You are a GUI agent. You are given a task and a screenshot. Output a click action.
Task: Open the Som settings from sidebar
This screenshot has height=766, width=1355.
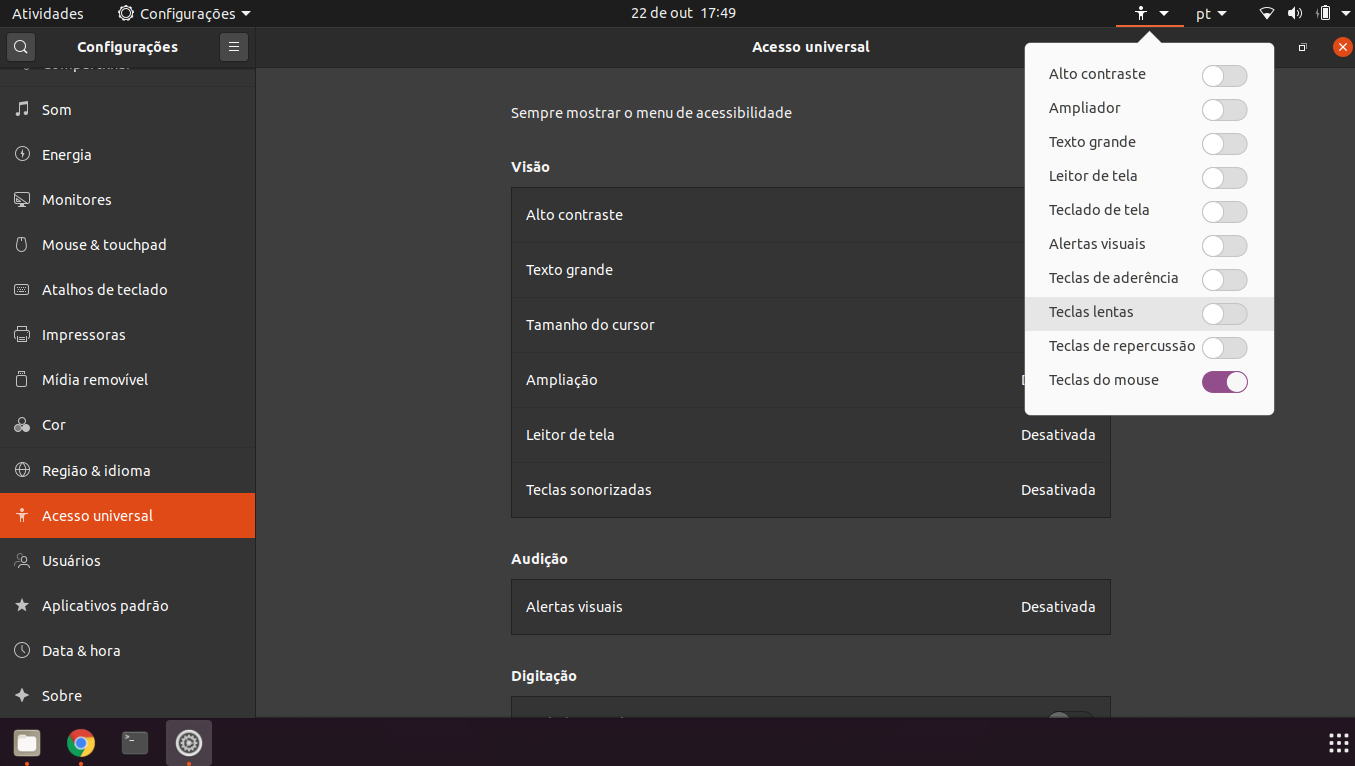point(54,109)
